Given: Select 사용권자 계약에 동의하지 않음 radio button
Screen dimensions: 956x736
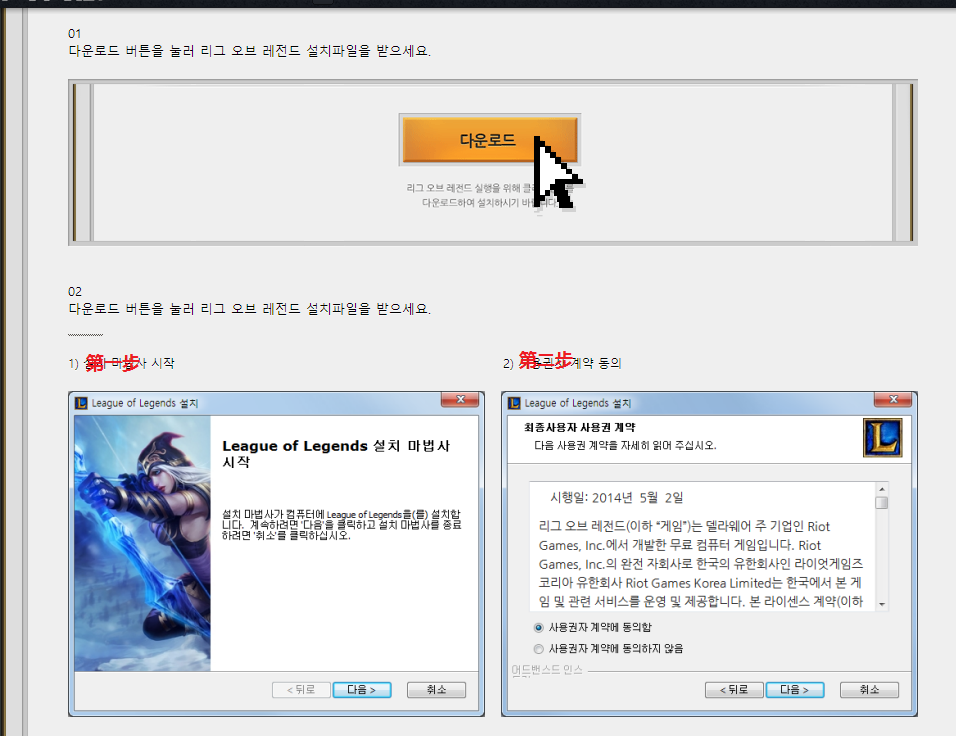Looking at the screenshot, I should 540,648.
